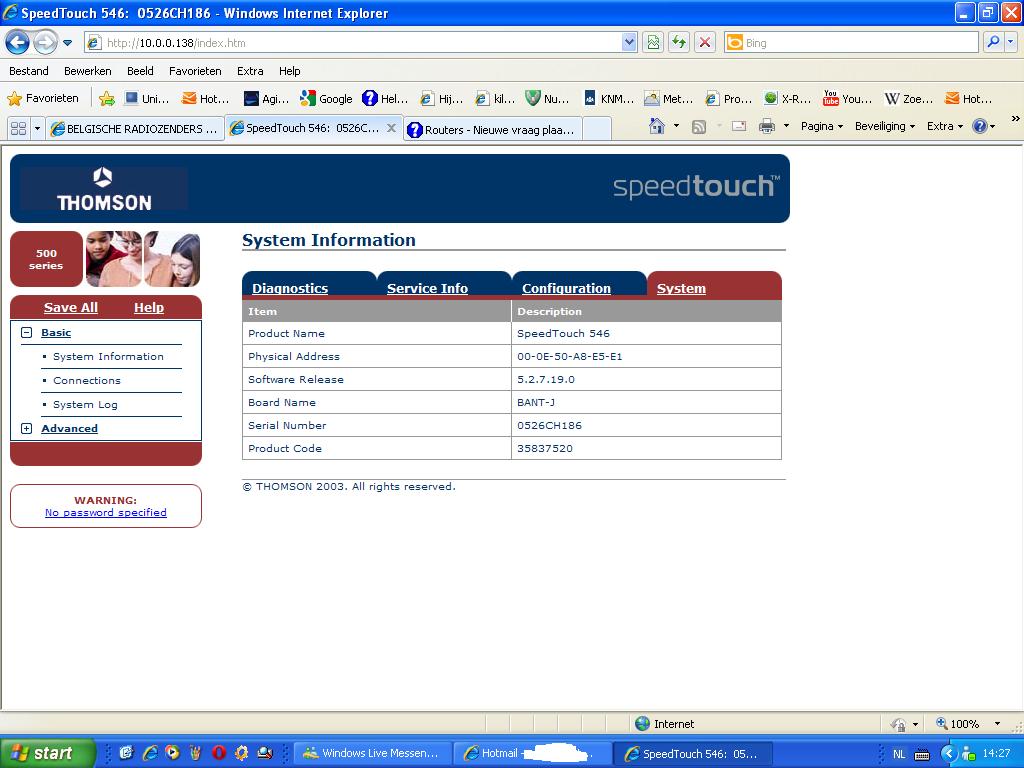
Task: Open the Configuration tab
Action: pyautogui.click(x=566, y=288)
